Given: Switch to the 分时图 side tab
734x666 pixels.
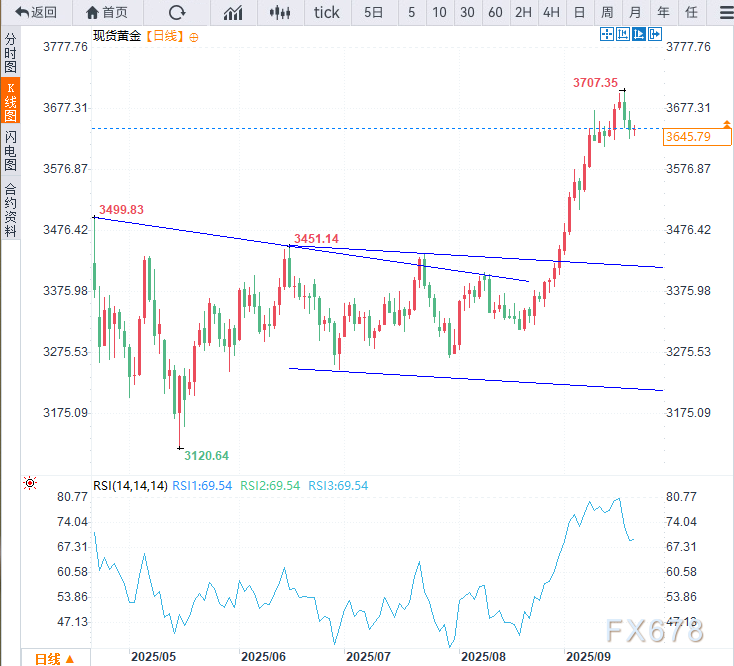Looking at the screenshot, I should tap(10, 54).
